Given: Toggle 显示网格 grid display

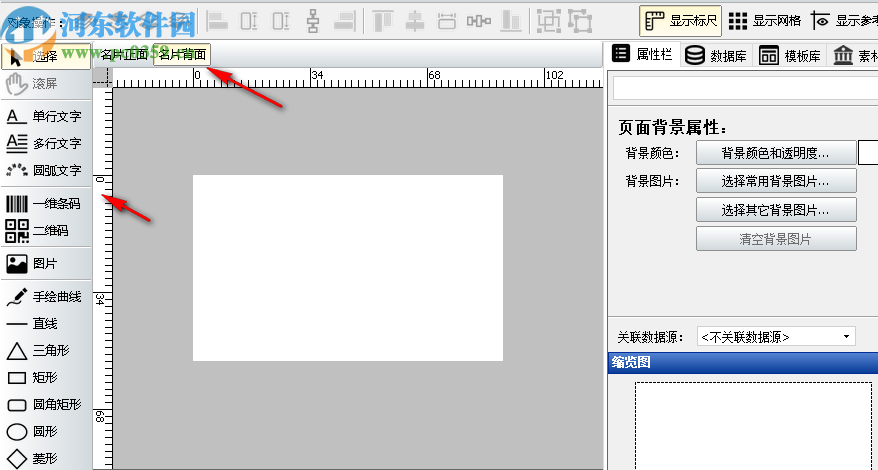Looking at the screenshot, I should pyautogui.click(x=764, y=21).
